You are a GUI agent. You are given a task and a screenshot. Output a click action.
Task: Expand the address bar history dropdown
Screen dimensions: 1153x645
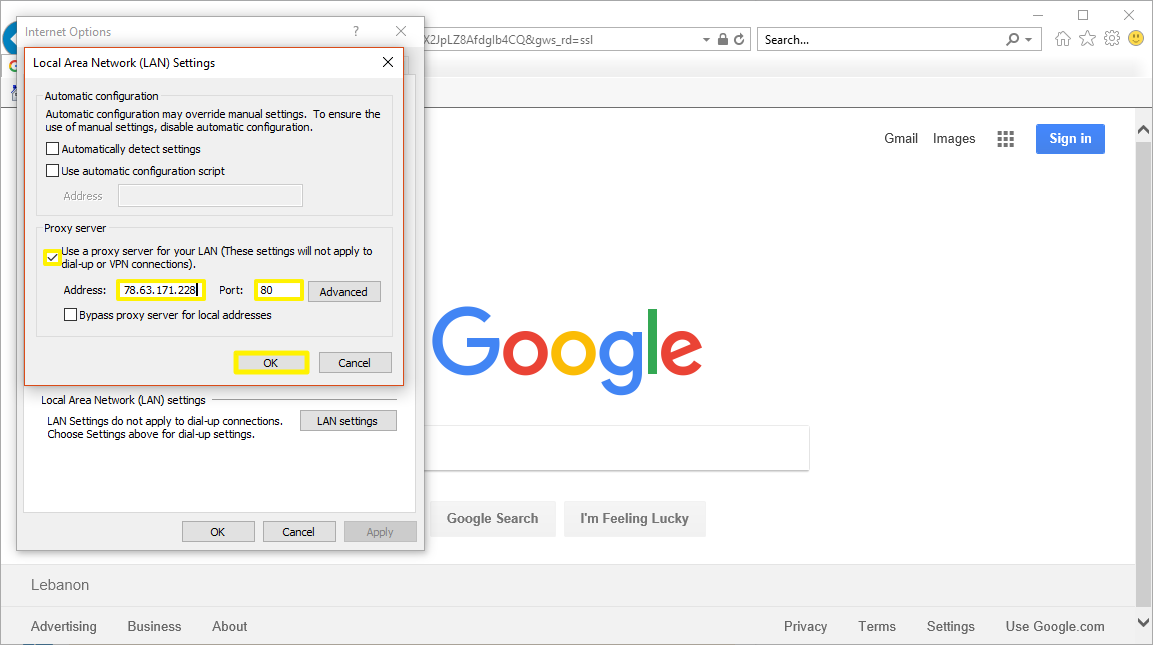(706, 40)
